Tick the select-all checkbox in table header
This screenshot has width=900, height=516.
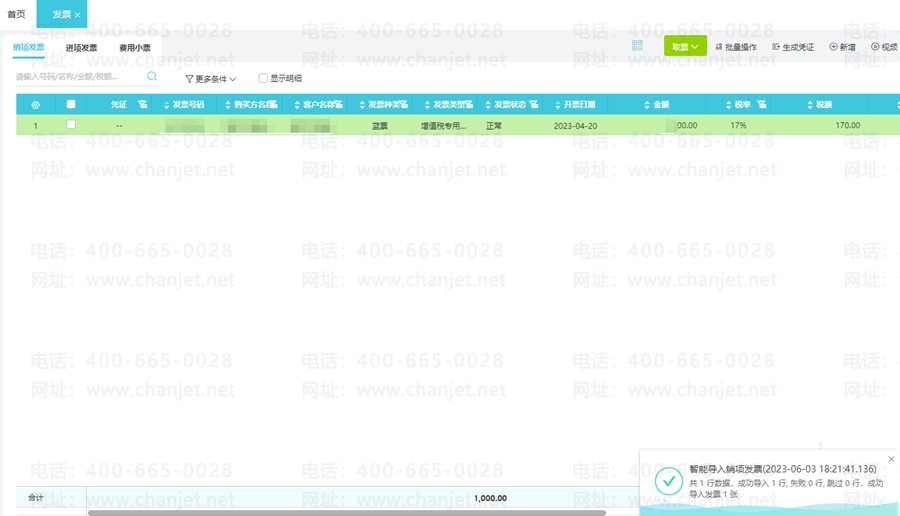tap(71, 104)
